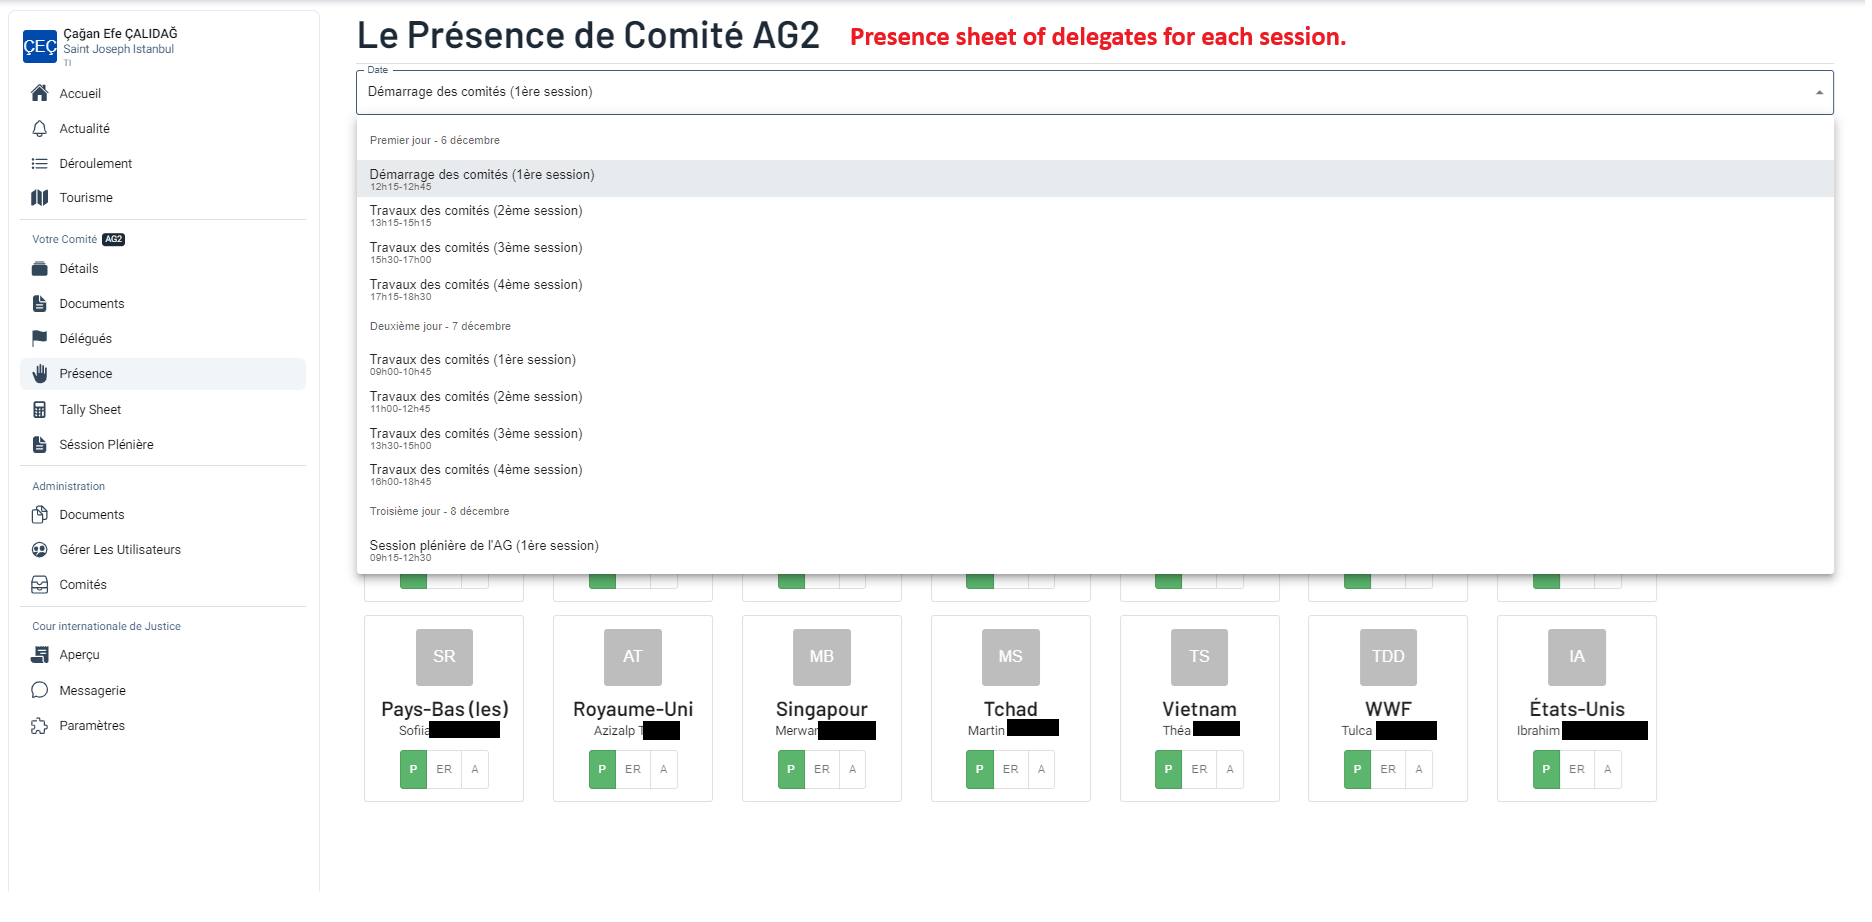Image resolution: width=1872 pixels, height=922 pixels.
Task: Choose Session plénière de l'AG option
Action: [x=484, y=550]
